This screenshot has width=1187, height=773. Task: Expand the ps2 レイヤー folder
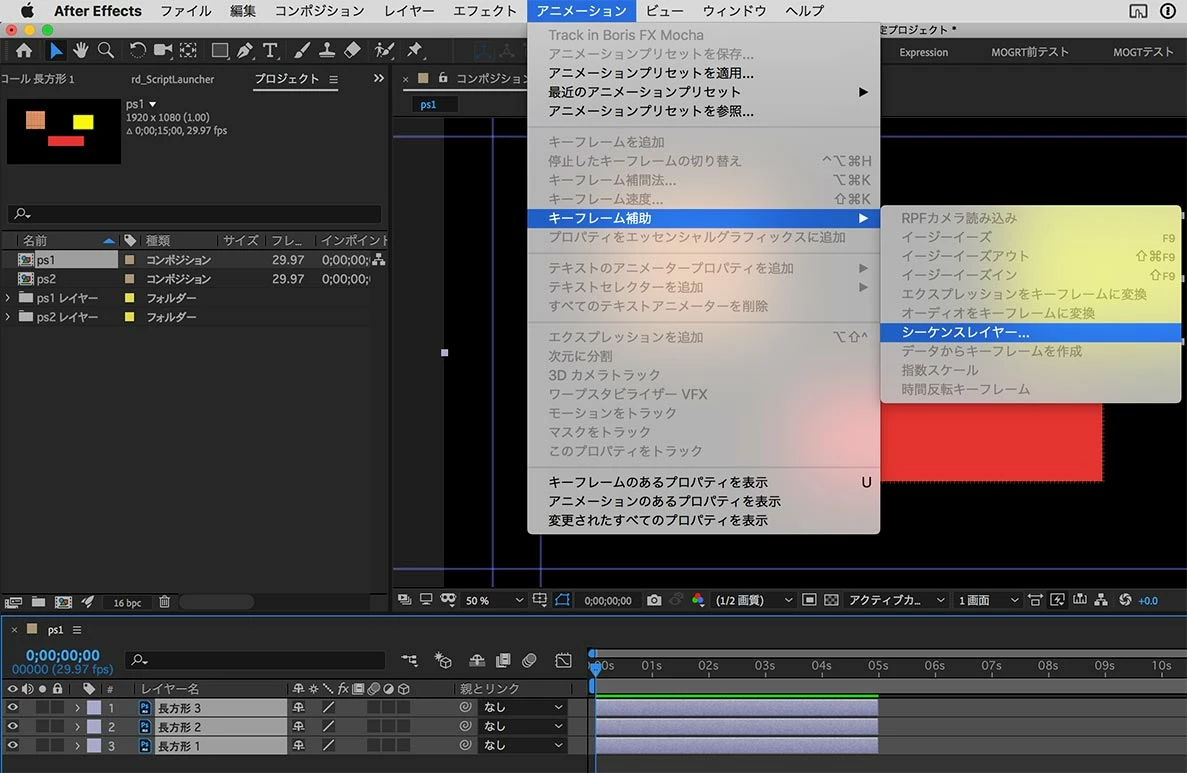click(x=8, y=316)
